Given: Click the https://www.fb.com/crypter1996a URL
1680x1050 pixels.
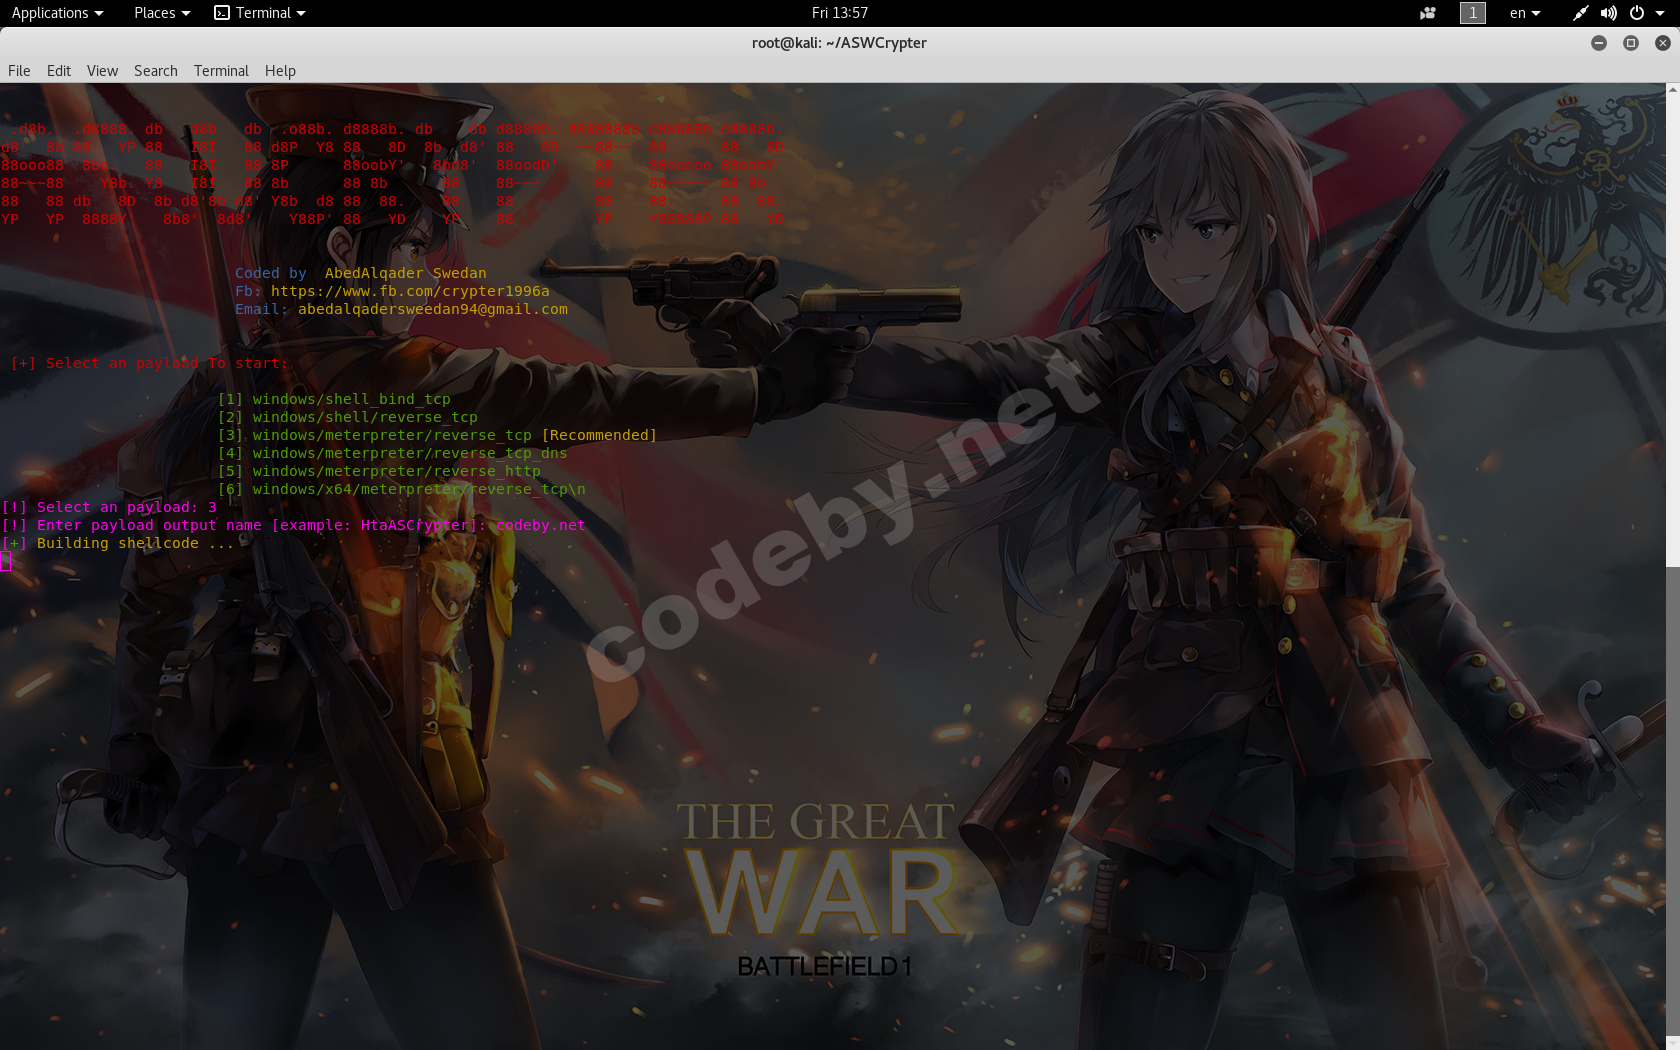Looking at the screenshot, I should [x=410, y=291].
